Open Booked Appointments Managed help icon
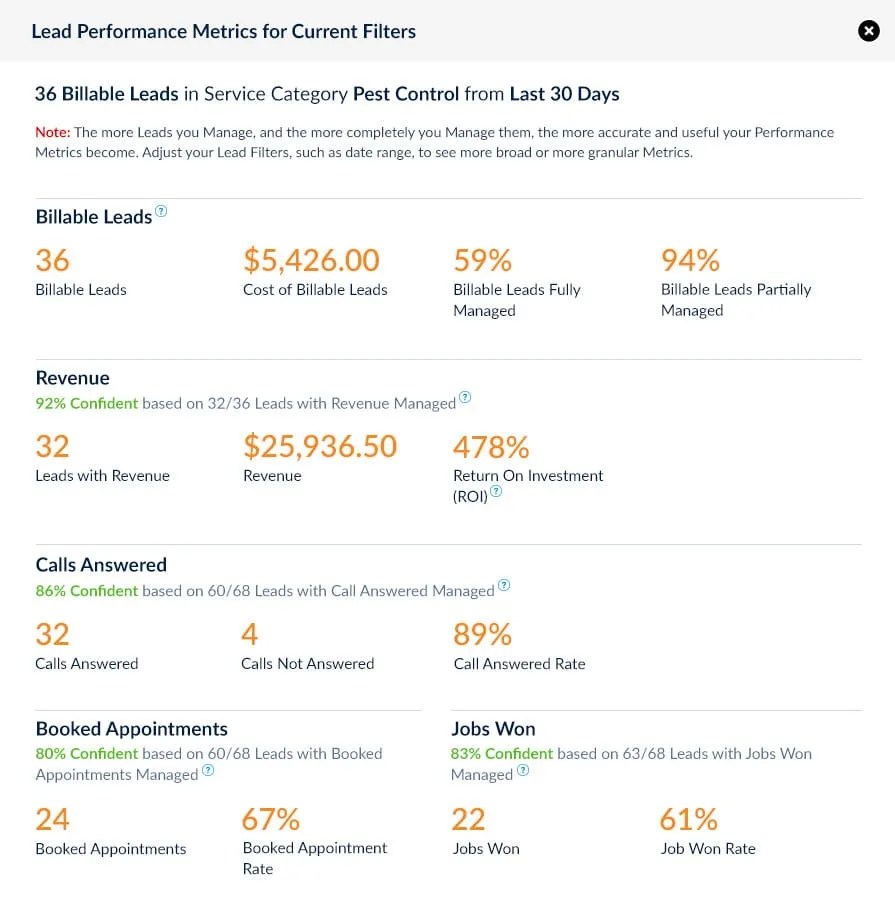This screenshot has height=916, width=895. click(x=208, y=771)
